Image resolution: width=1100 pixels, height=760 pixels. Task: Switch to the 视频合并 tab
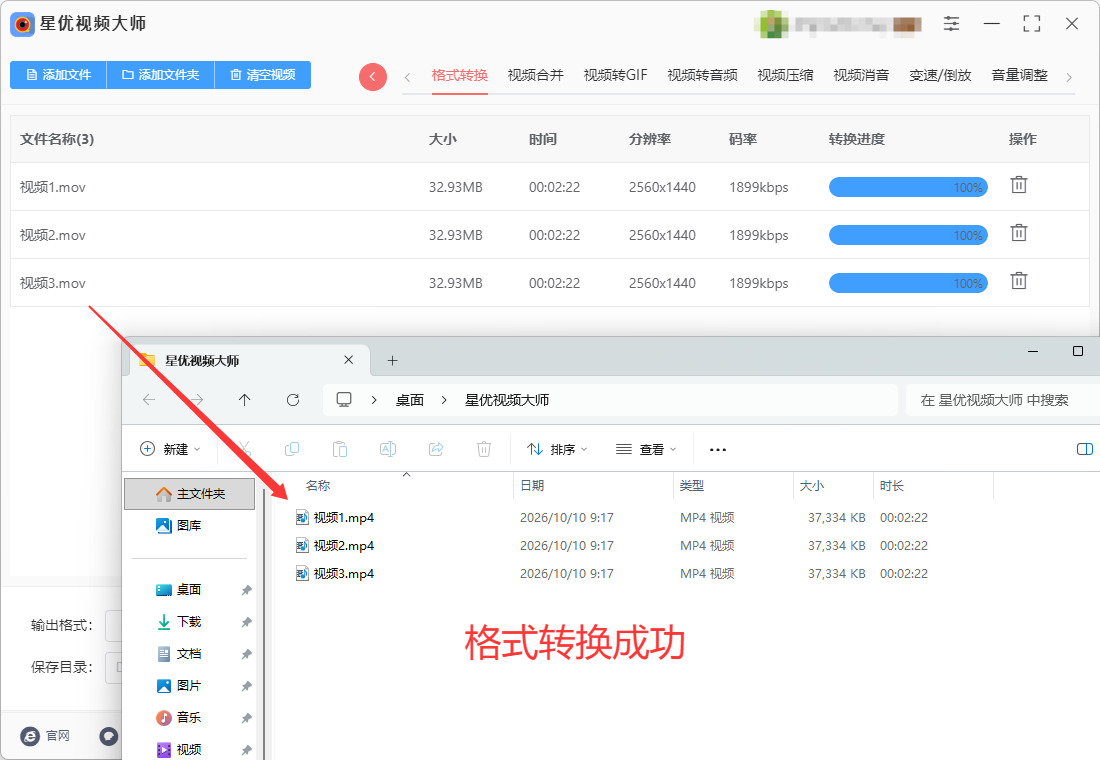(535, 75)
